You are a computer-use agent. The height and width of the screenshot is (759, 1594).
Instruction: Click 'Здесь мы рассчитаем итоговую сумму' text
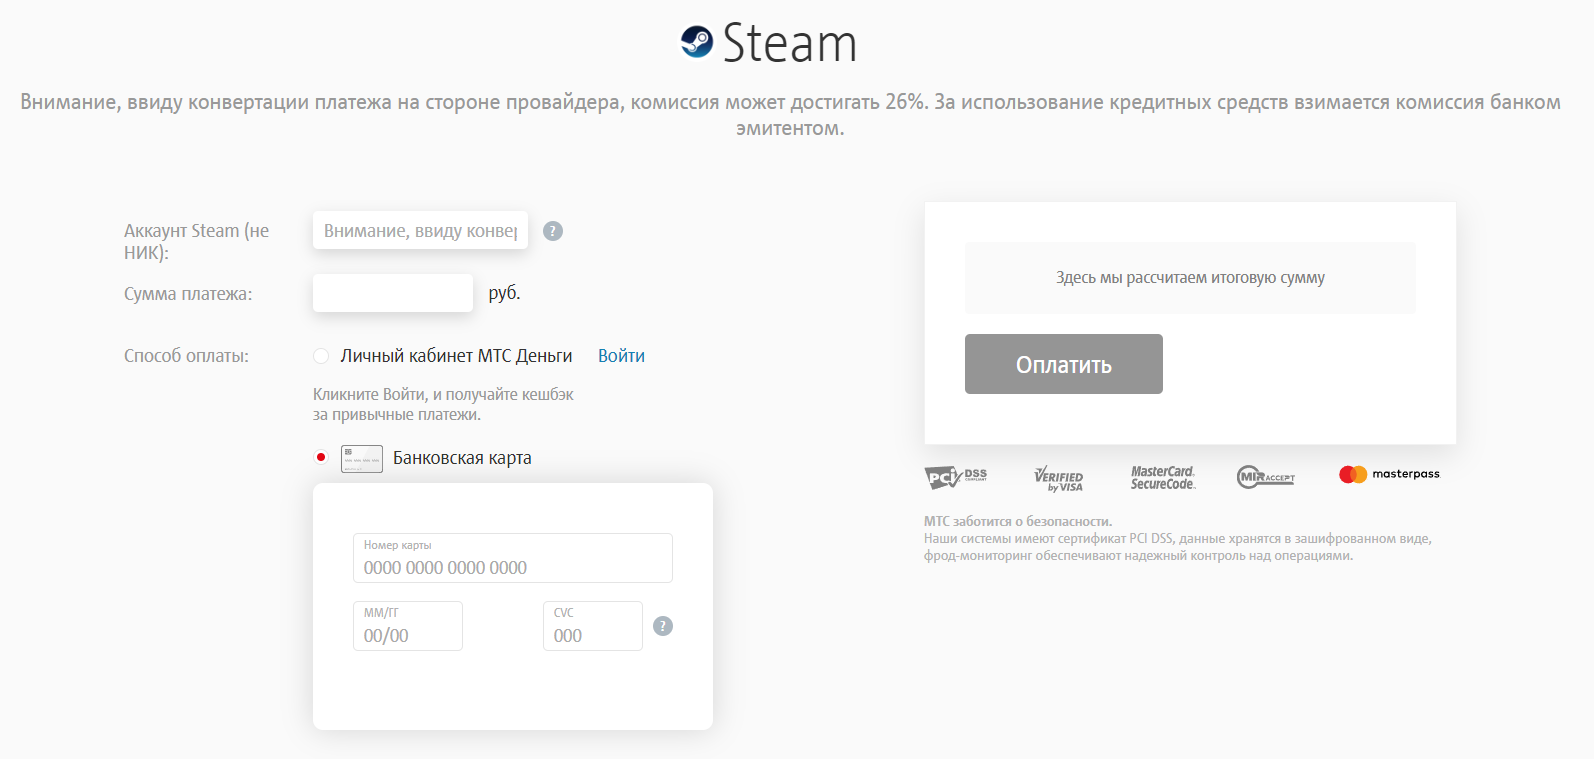[1190, 278]
